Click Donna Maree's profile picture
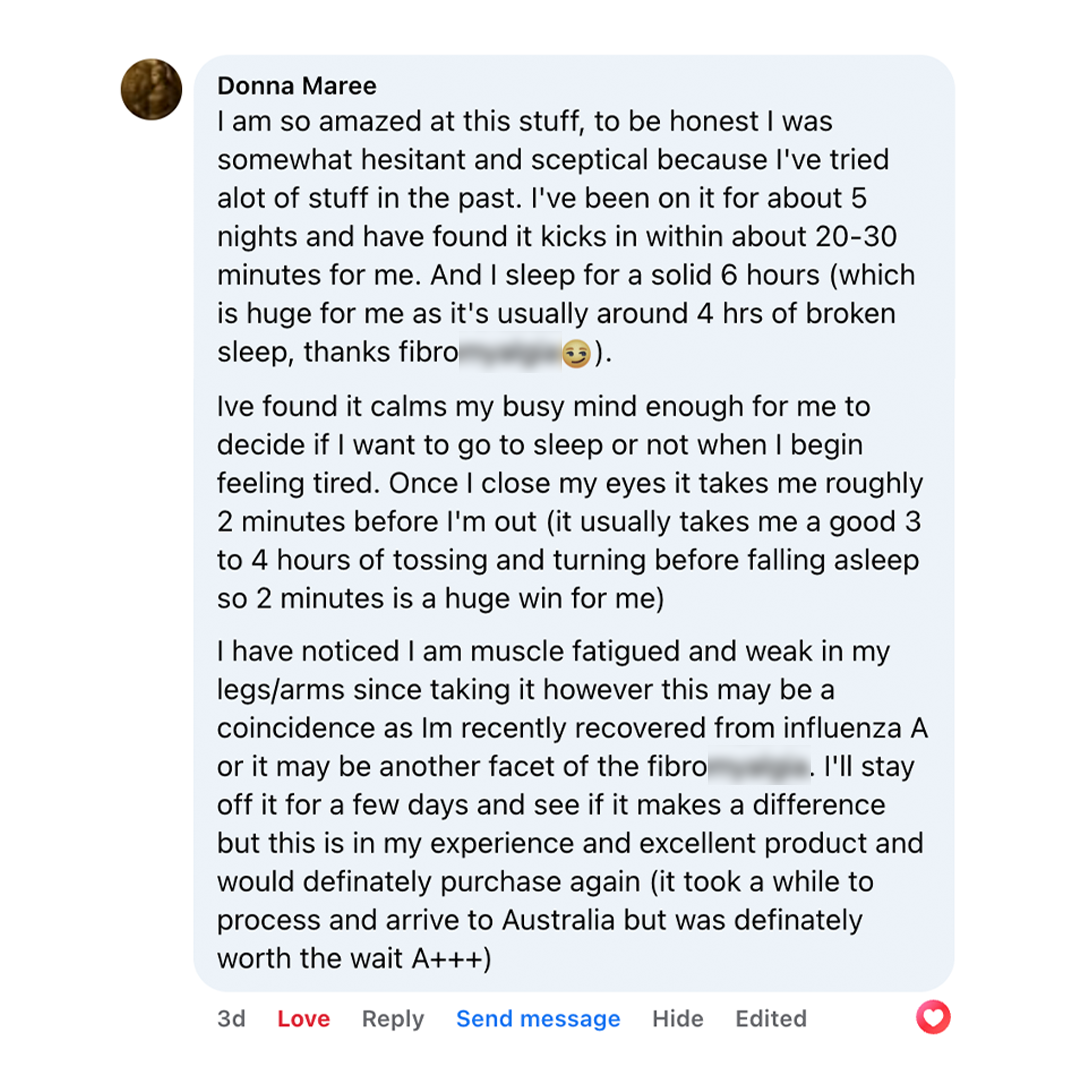Screen dimensions: 1080x1080 tap(151, 90)
